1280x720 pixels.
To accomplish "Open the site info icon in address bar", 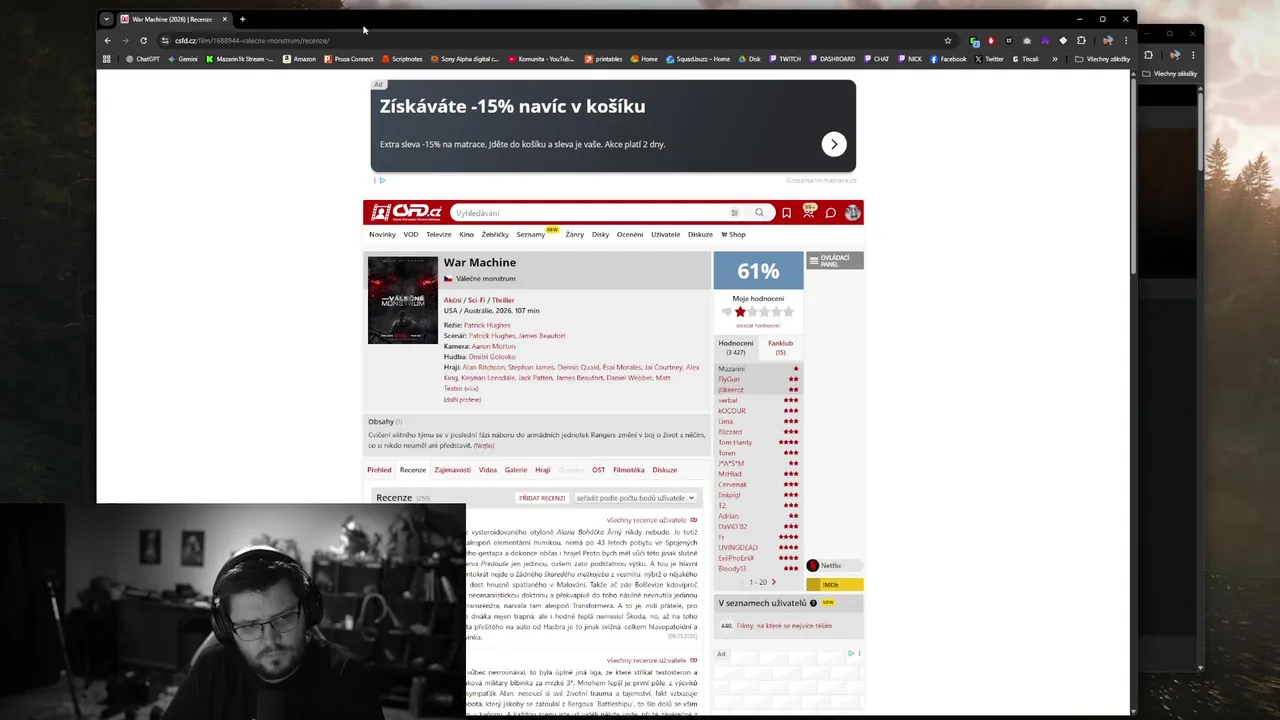I will [165, 40].
